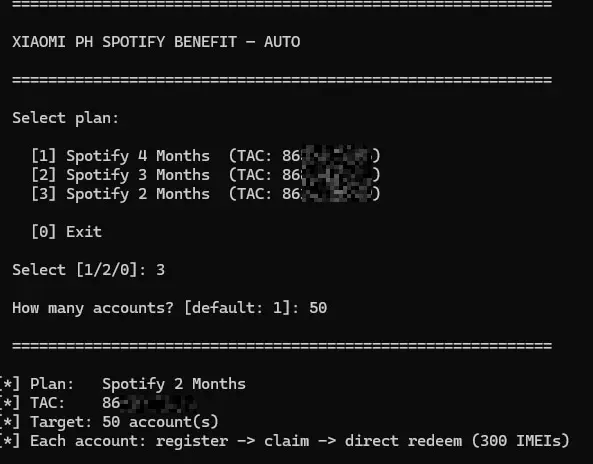The width and height of the screenshot is (593, 464).
Task: Click the 'Plan: Spotify 2 Months' status line
Action: (123, 384)
